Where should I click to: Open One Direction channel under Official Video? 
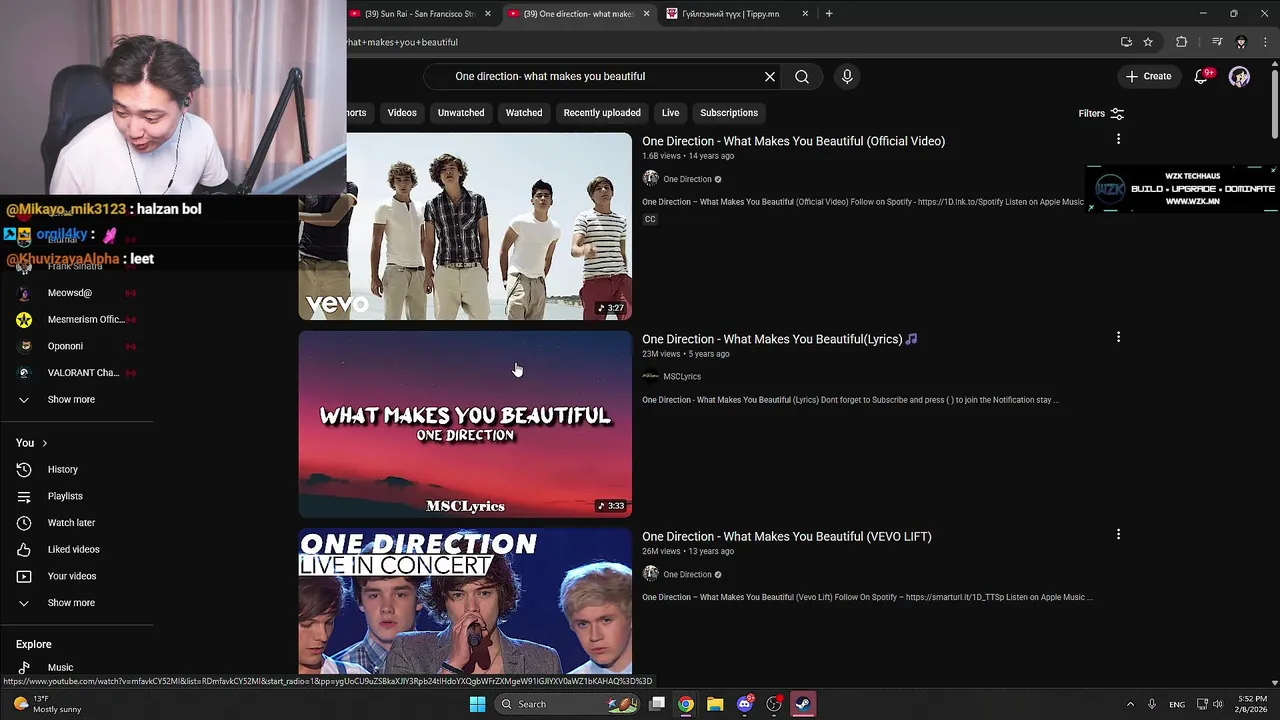pyautogui.click(x=687, y=179)
